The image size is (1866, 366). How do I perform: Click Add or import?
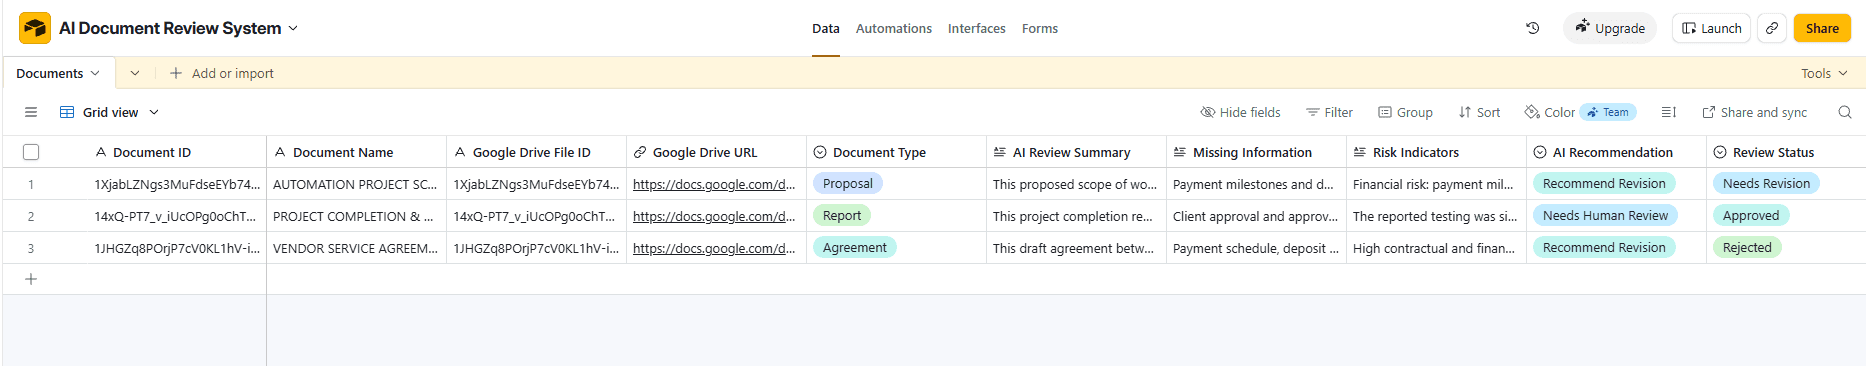click(x=221, y=73)
